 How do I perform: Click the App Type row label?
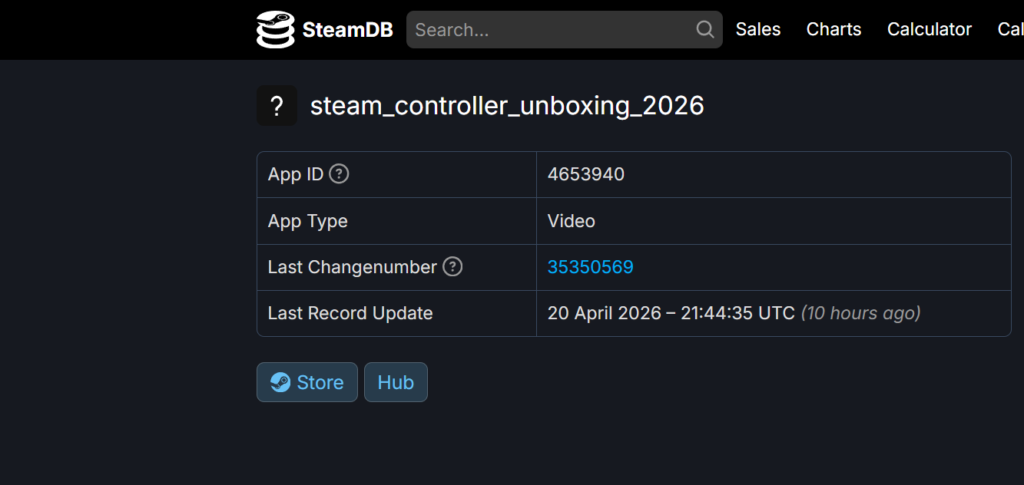308,221
